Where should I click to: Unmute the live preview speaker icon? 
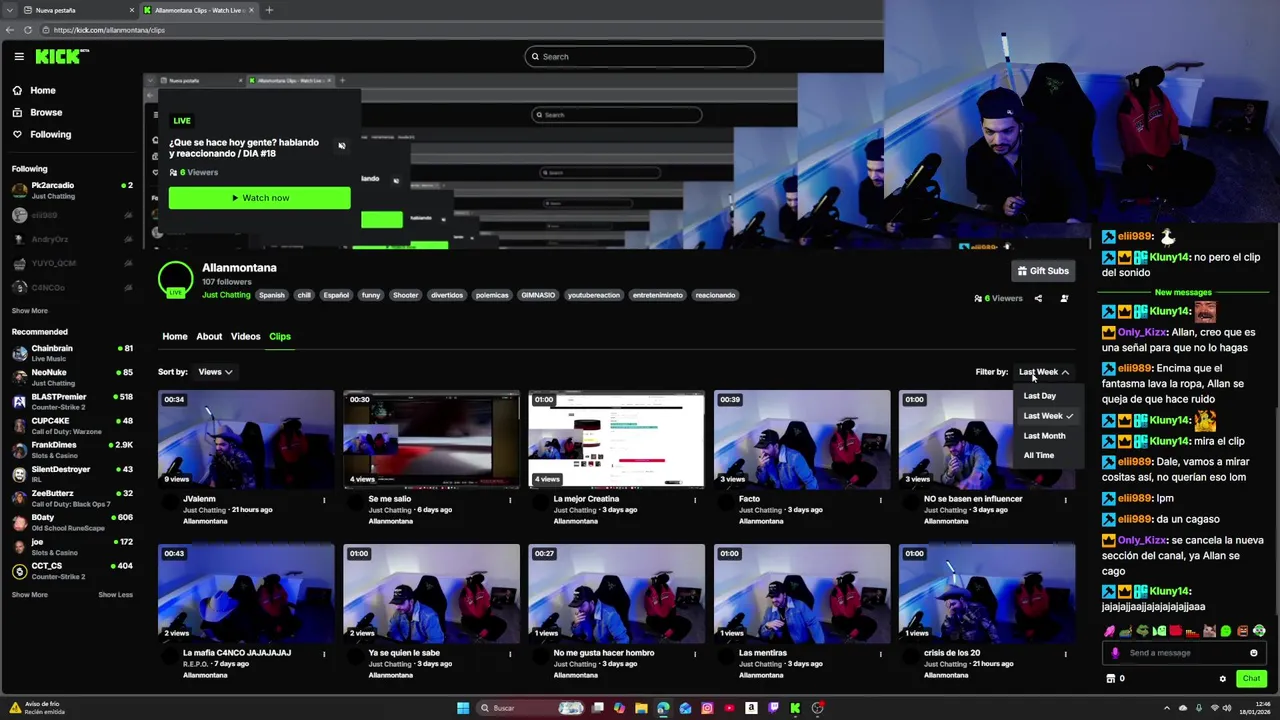tap(342, 146)
